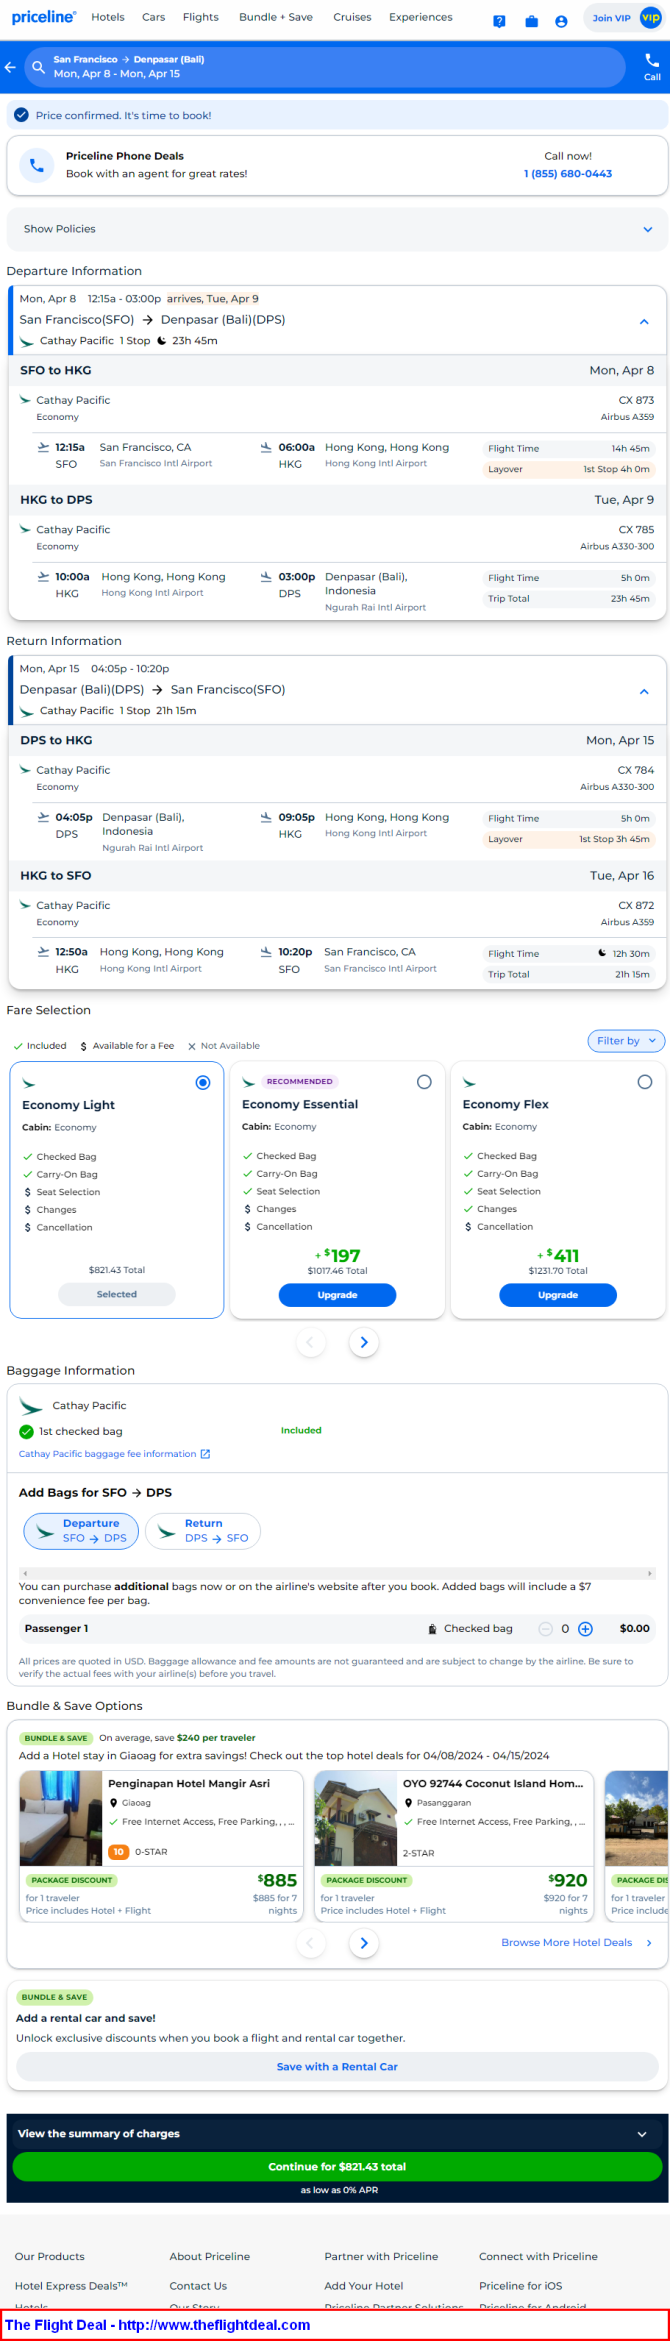Click the luggage icon beside Checked bag
This screenshot has width=670, height=2341.
pos(432,1629)
